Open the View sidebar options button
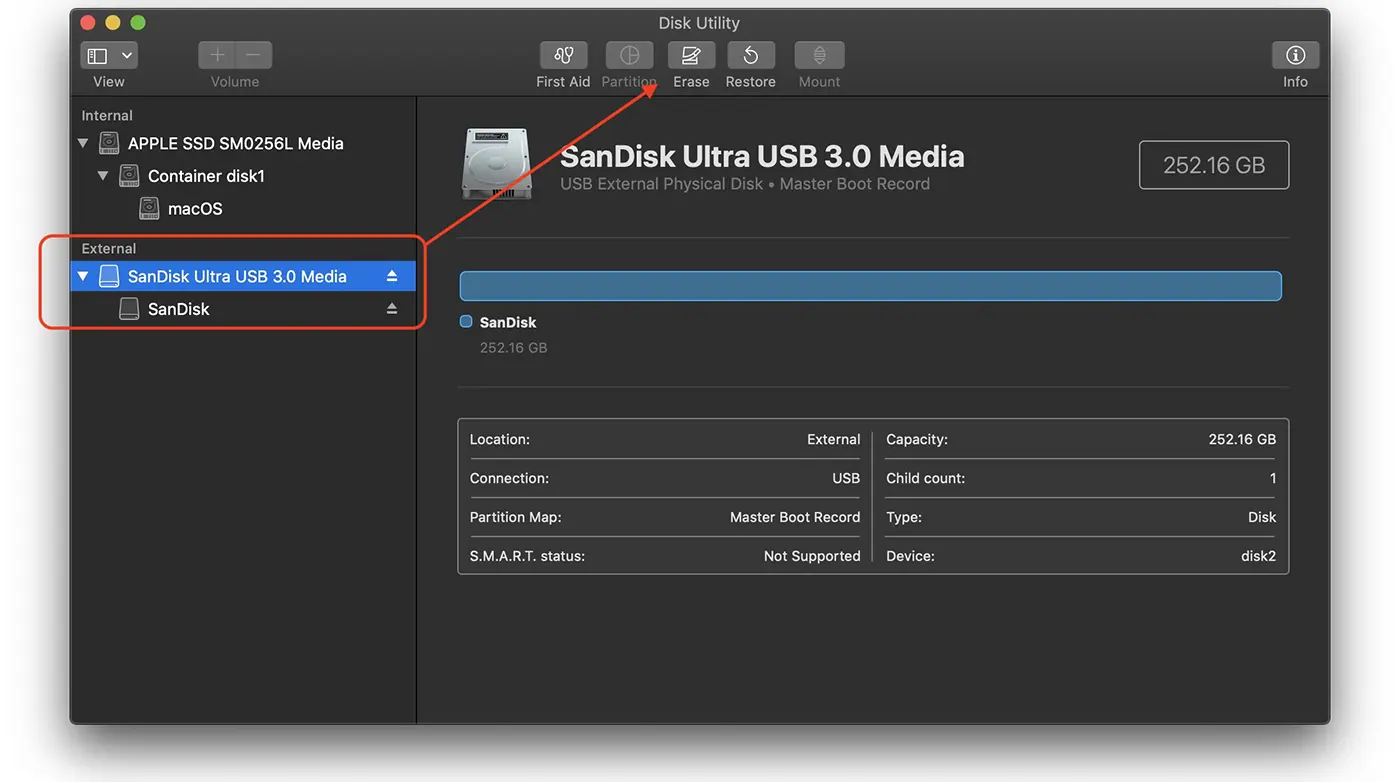1400x782 pixels. [x=98, y=56]
